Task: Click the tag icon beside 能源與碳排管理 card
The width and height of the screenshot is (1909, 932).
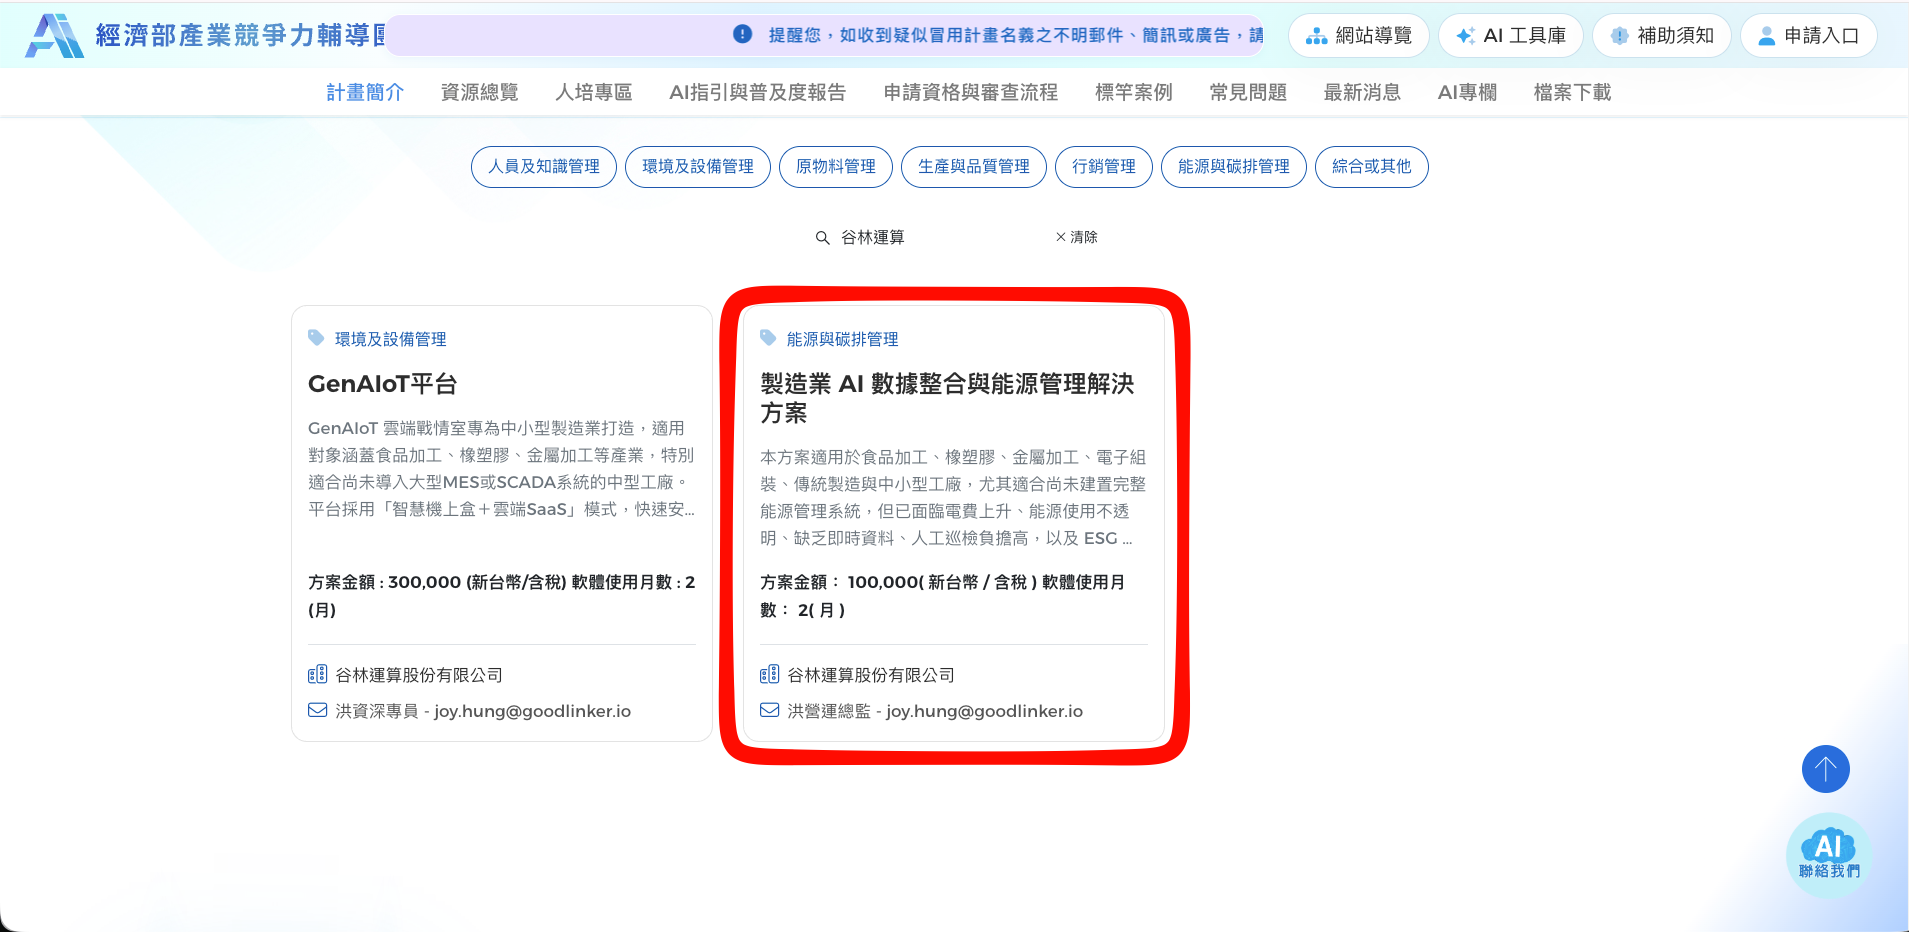Action: point(768,338)
